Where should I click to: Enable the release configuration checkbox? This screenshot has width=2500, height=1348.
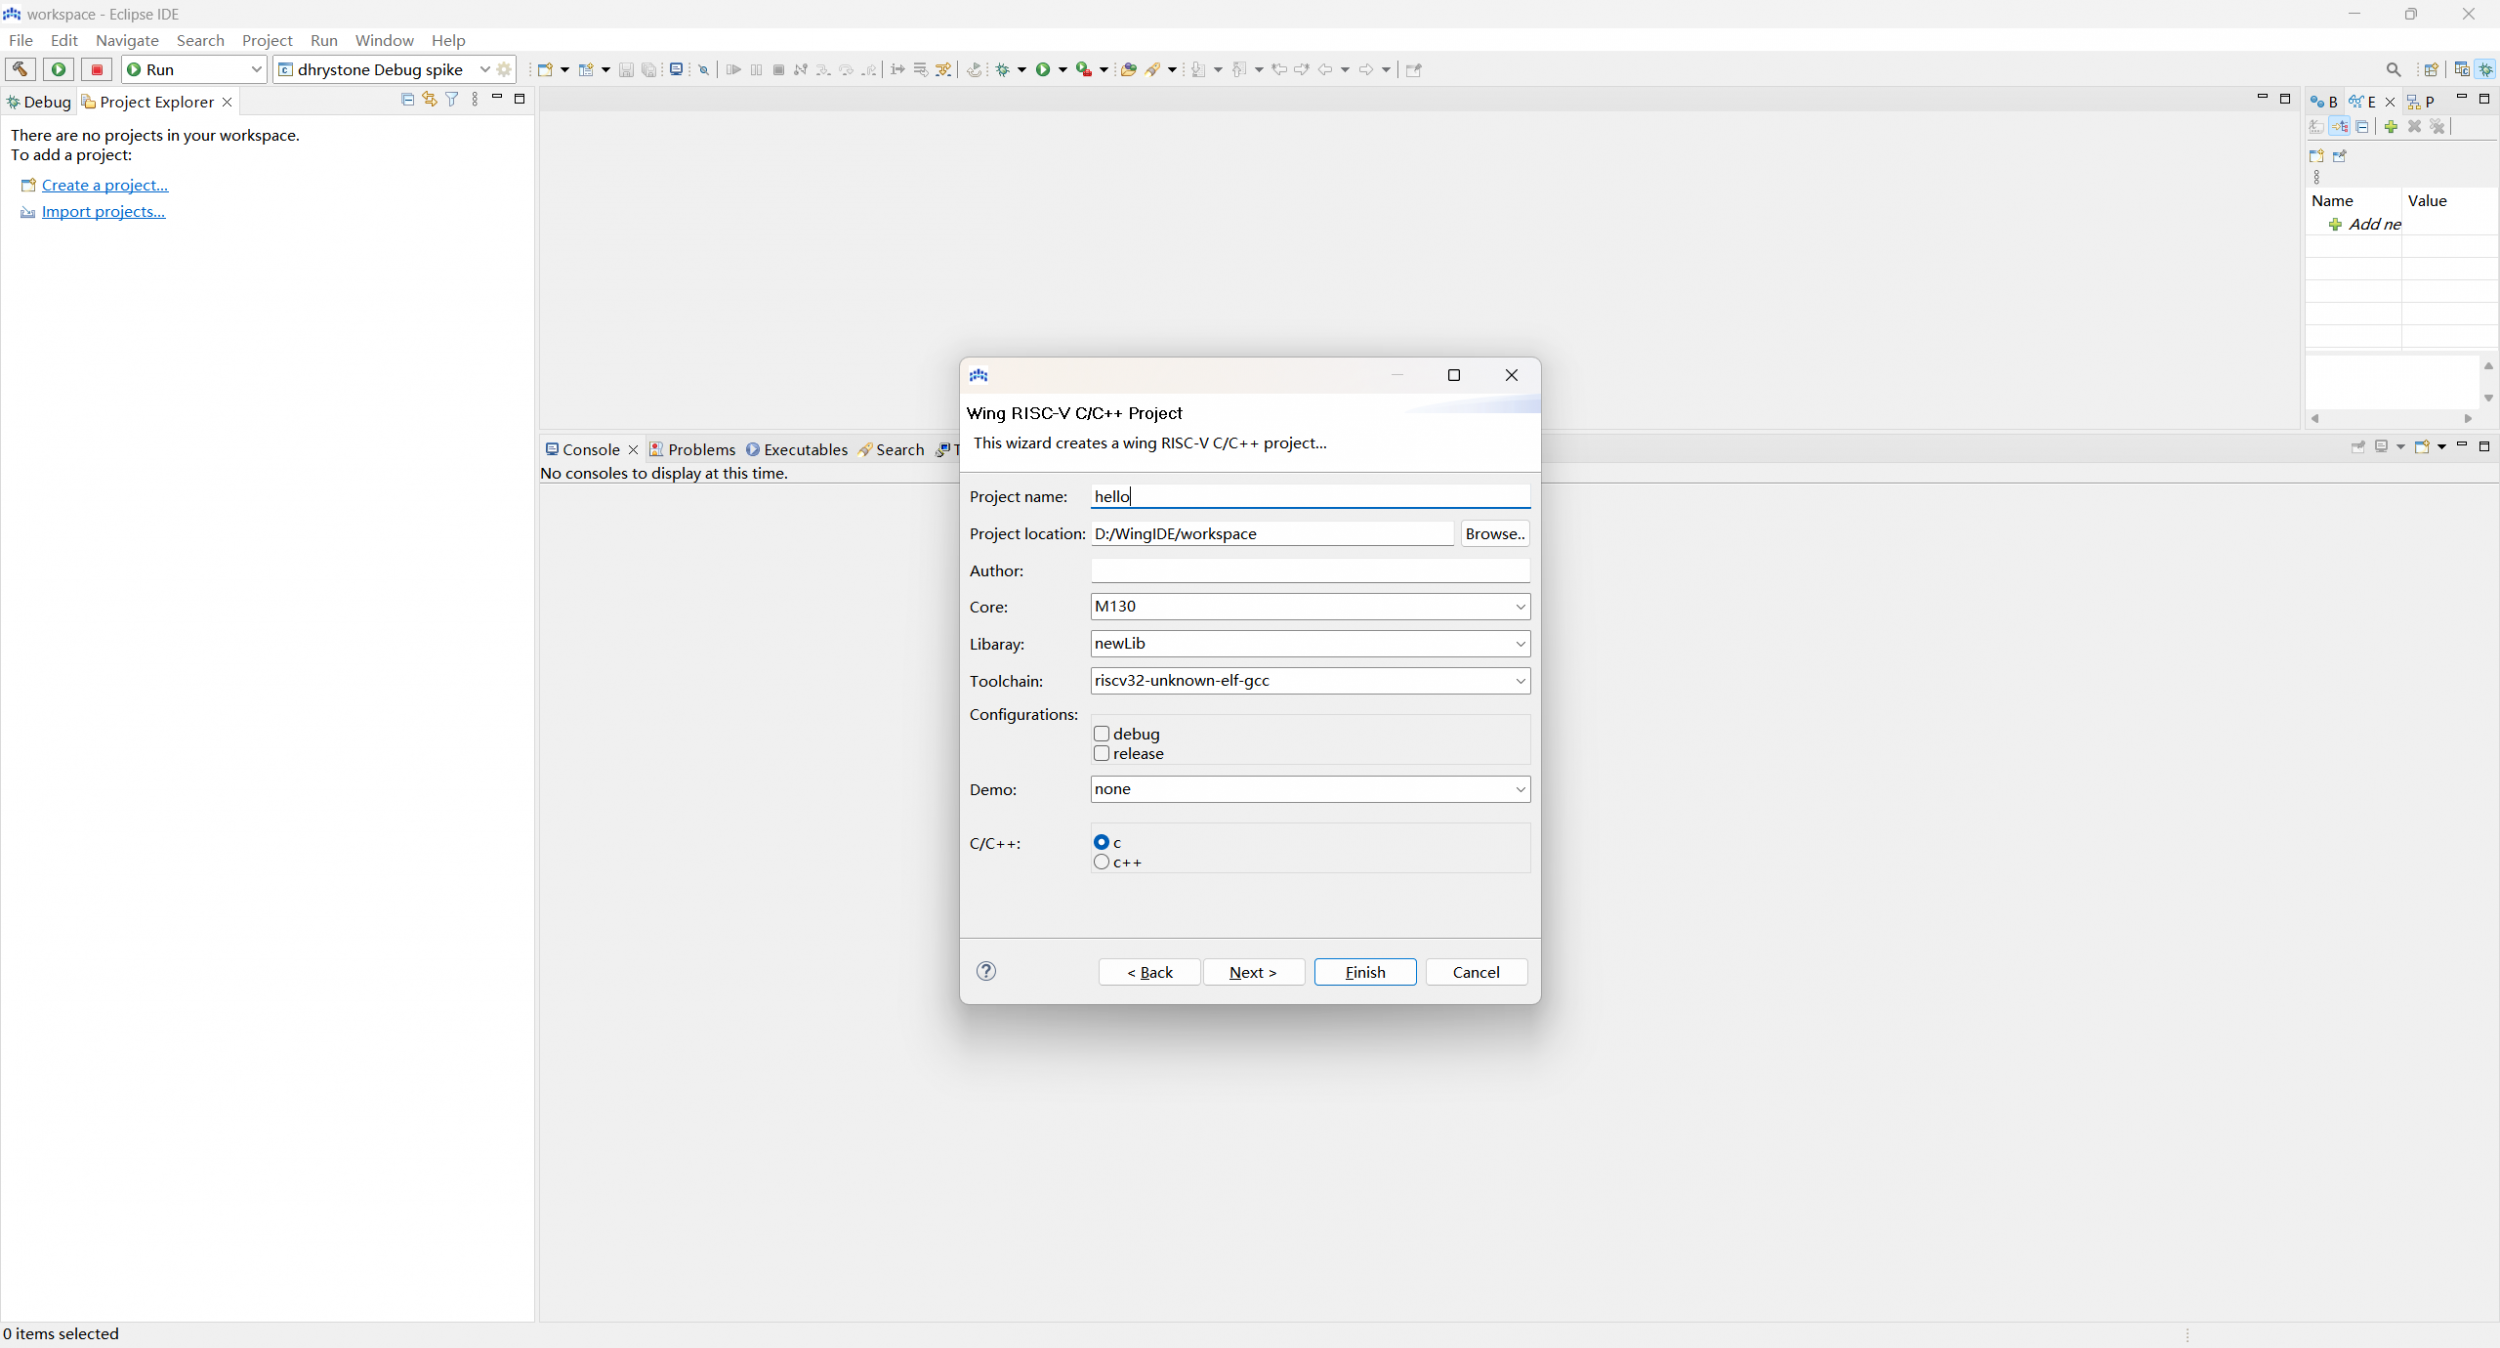pyautogui.click(x=1102, y=753)
